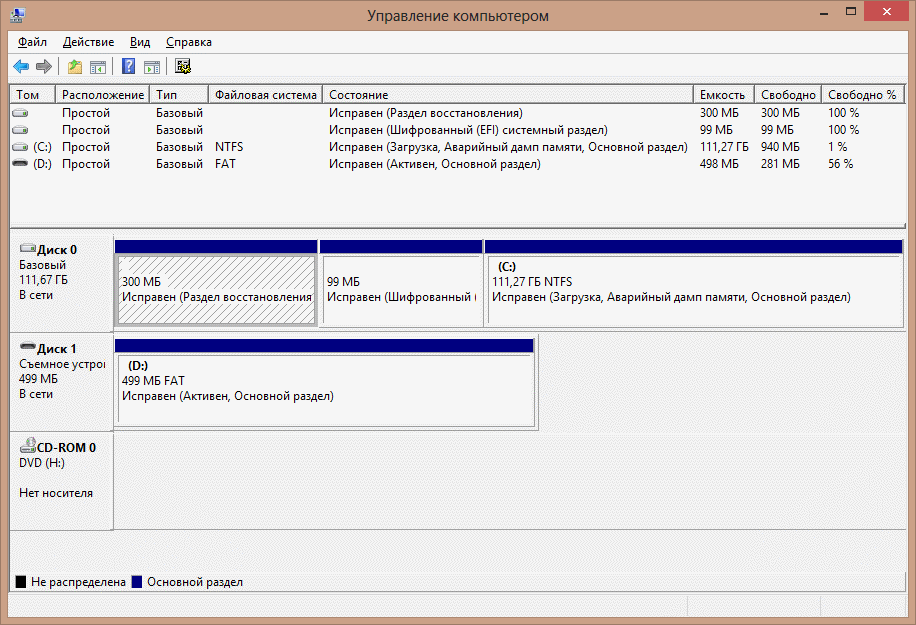Screen dimensions: 916x625
Task: Click the 1 % free percentage cell
Action: tap(837, 147)
